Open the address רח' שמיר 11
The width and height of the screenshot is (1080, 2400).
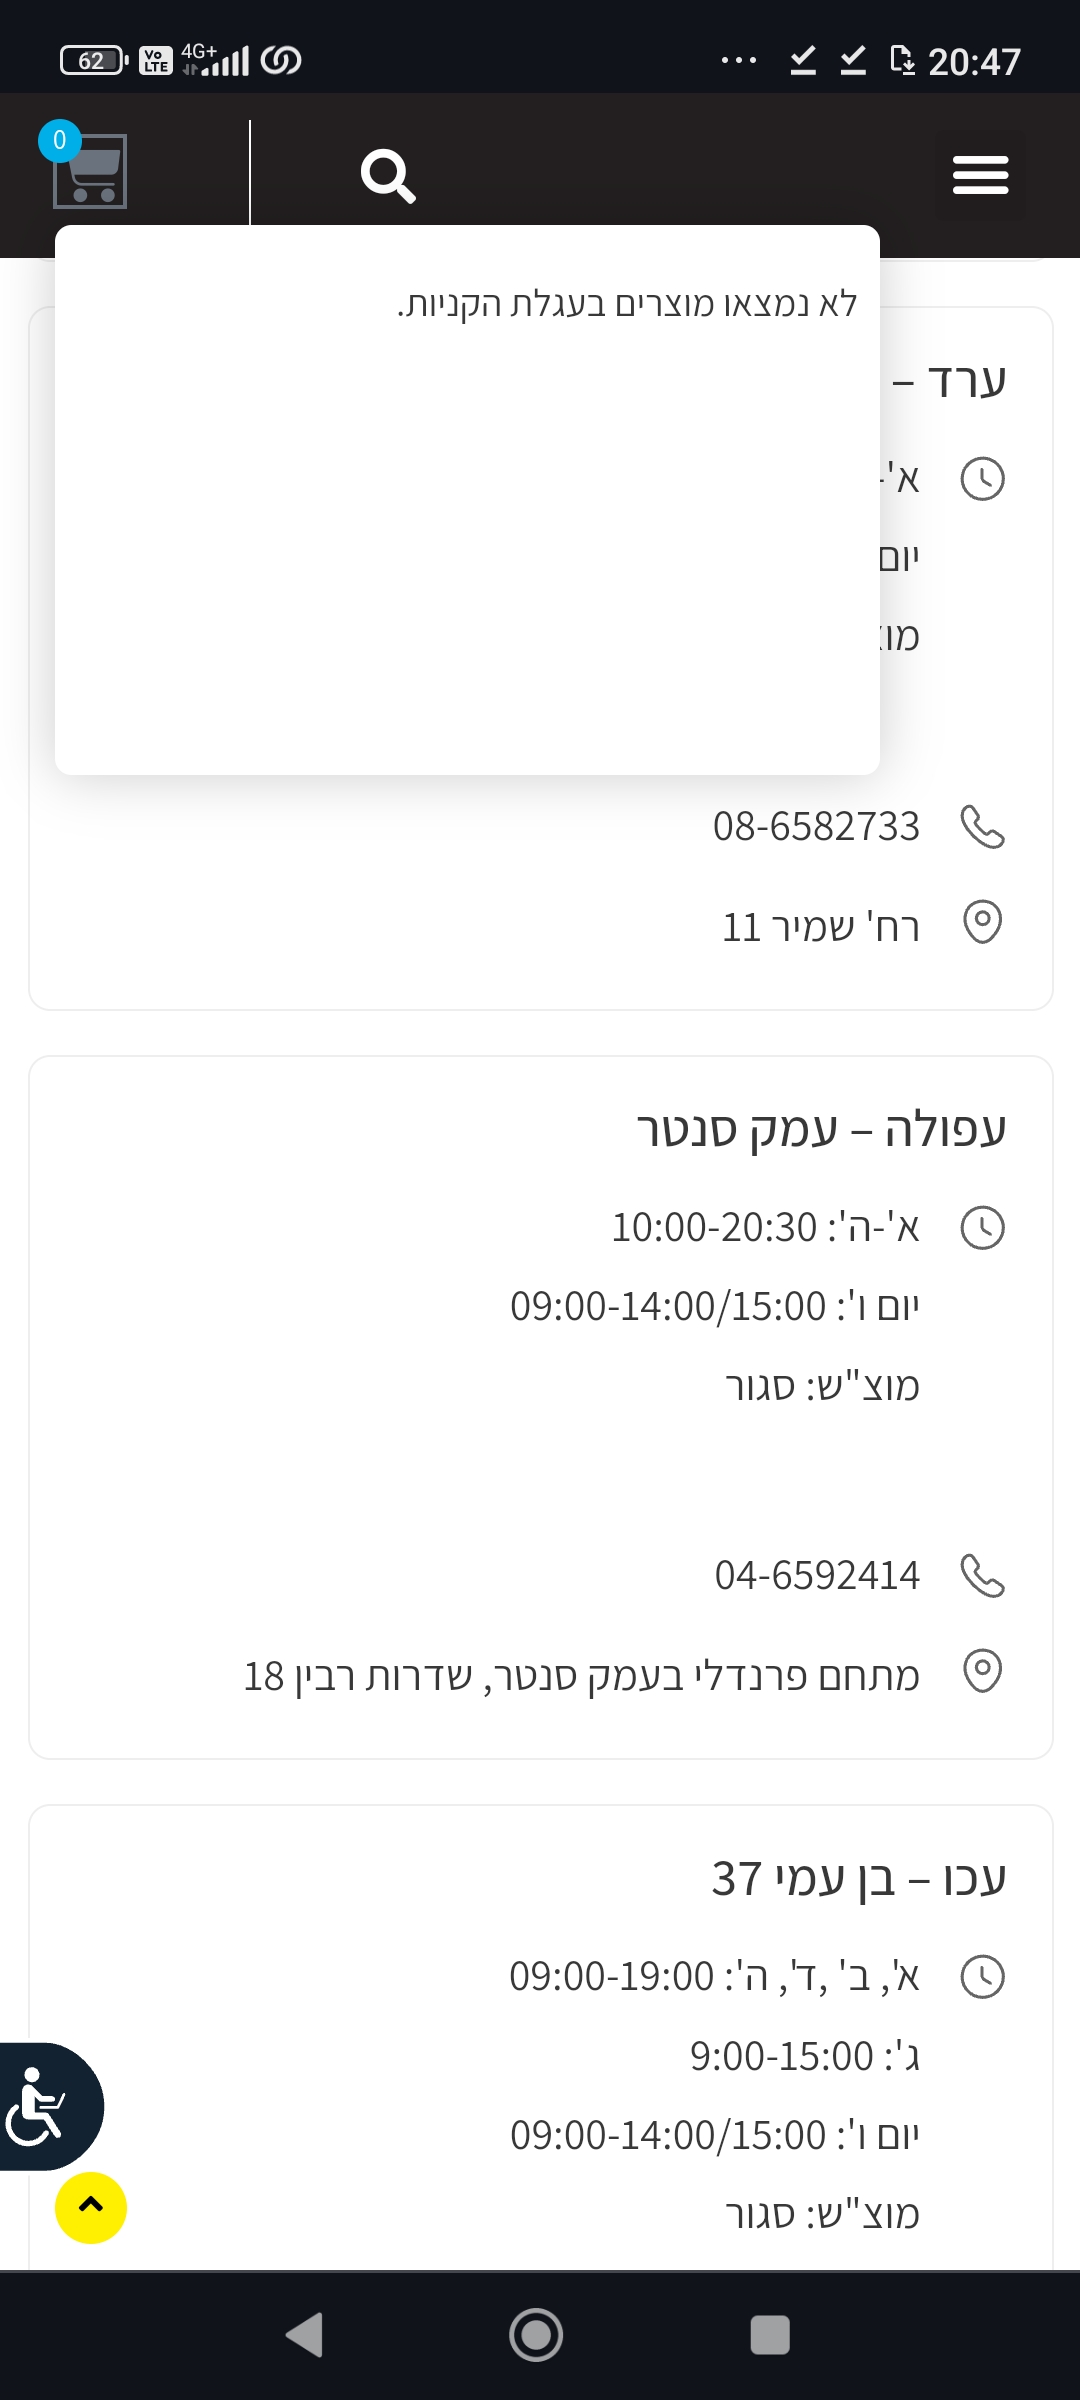click(x=820, y=927)
